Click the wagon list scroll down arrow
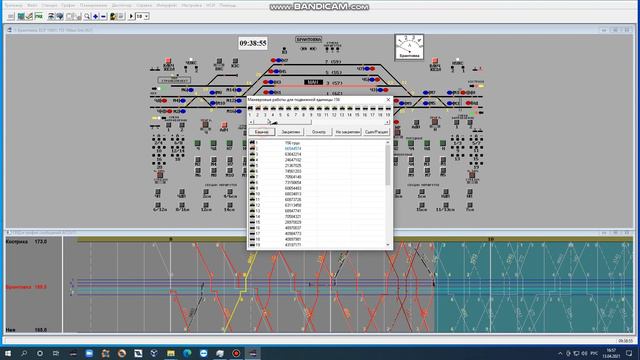This screenshot has width=640, height=360. (388, 245)
